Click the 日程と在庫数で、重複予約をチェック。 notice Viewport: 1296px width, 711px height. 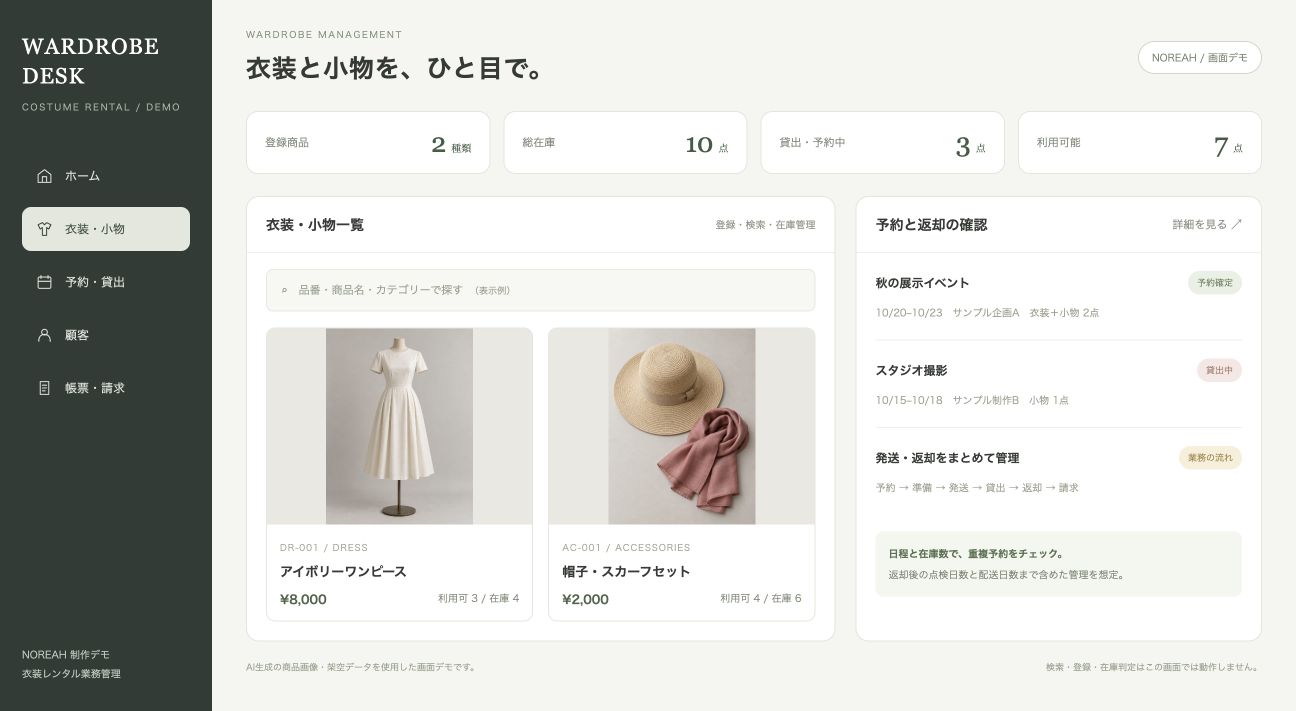[x=977, y=553]
